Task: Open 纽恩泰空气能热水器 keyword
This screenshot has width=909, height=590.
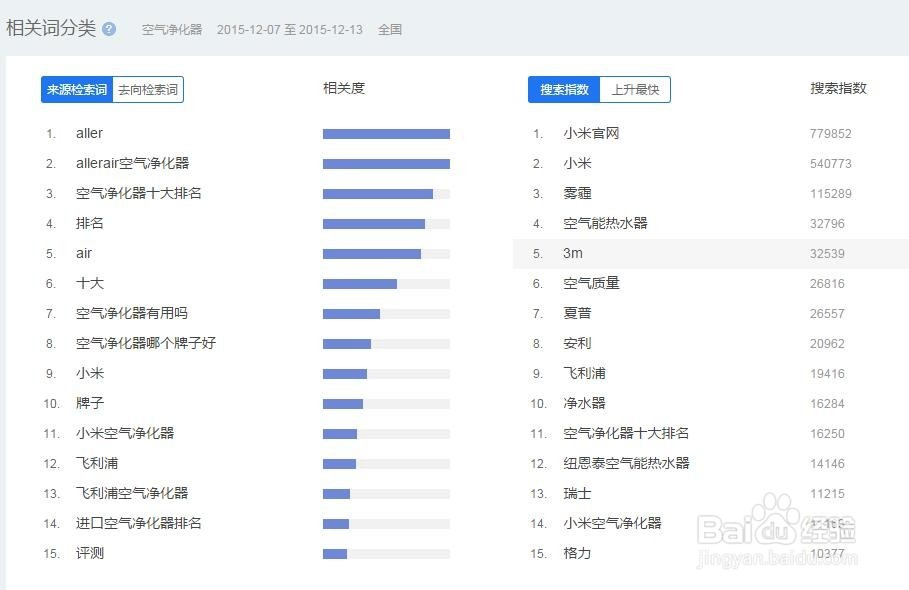Action: [x=626, y=463]
